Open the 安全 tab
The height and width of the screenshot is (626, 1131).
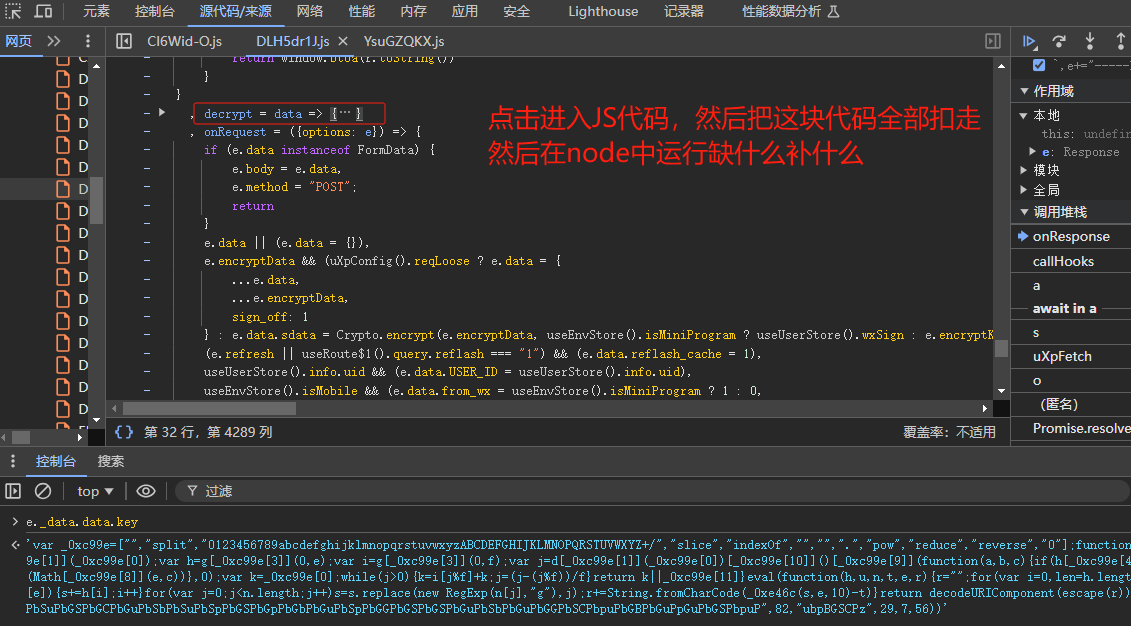coord(516,12)
